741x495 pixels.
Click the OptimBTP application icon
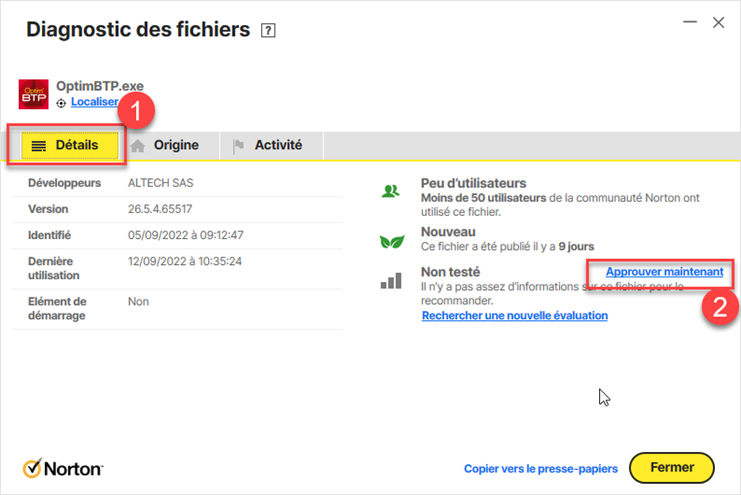tap(34, 94)
